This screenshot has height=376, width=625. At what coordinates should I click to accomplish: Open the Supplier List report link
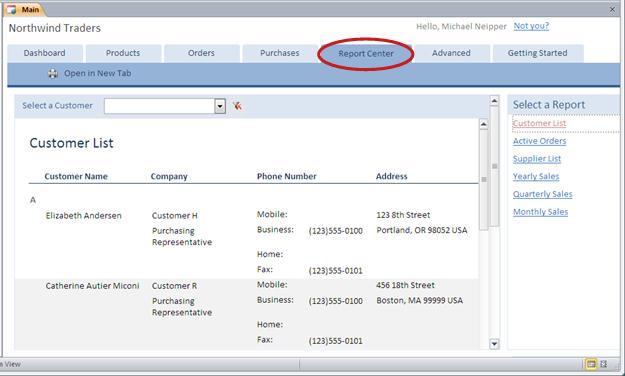pyautogui.click(x=537, y=159)
